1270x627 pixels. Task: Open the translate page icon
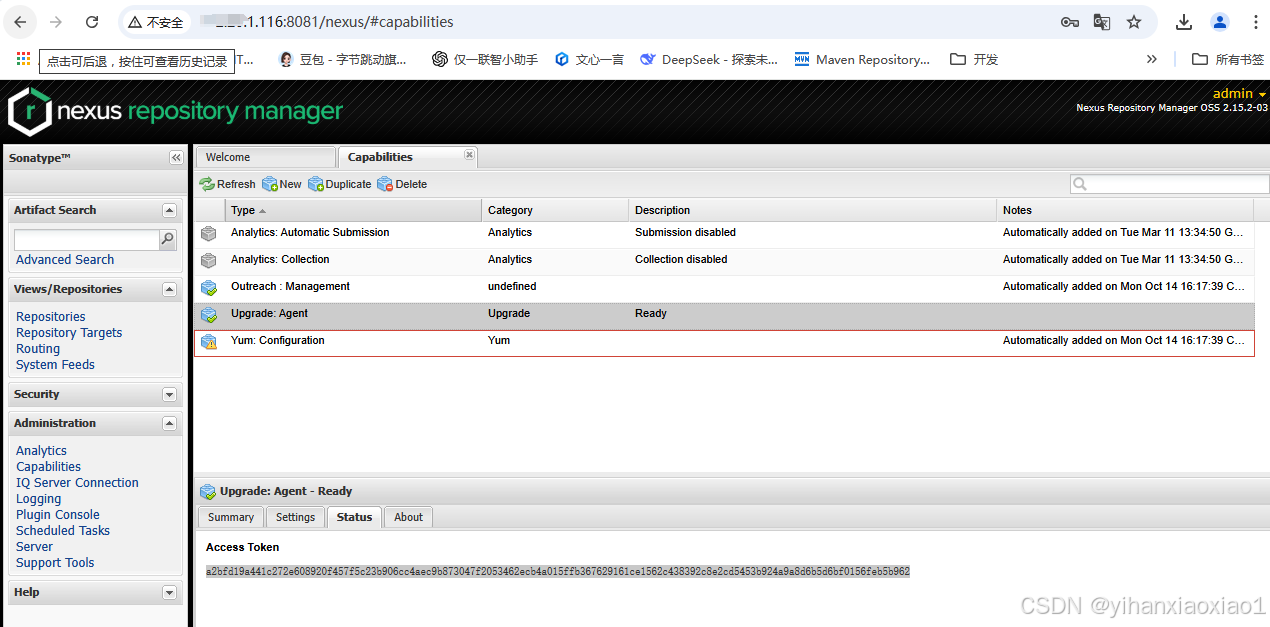pyautogui.click(x=1101, y=22)
